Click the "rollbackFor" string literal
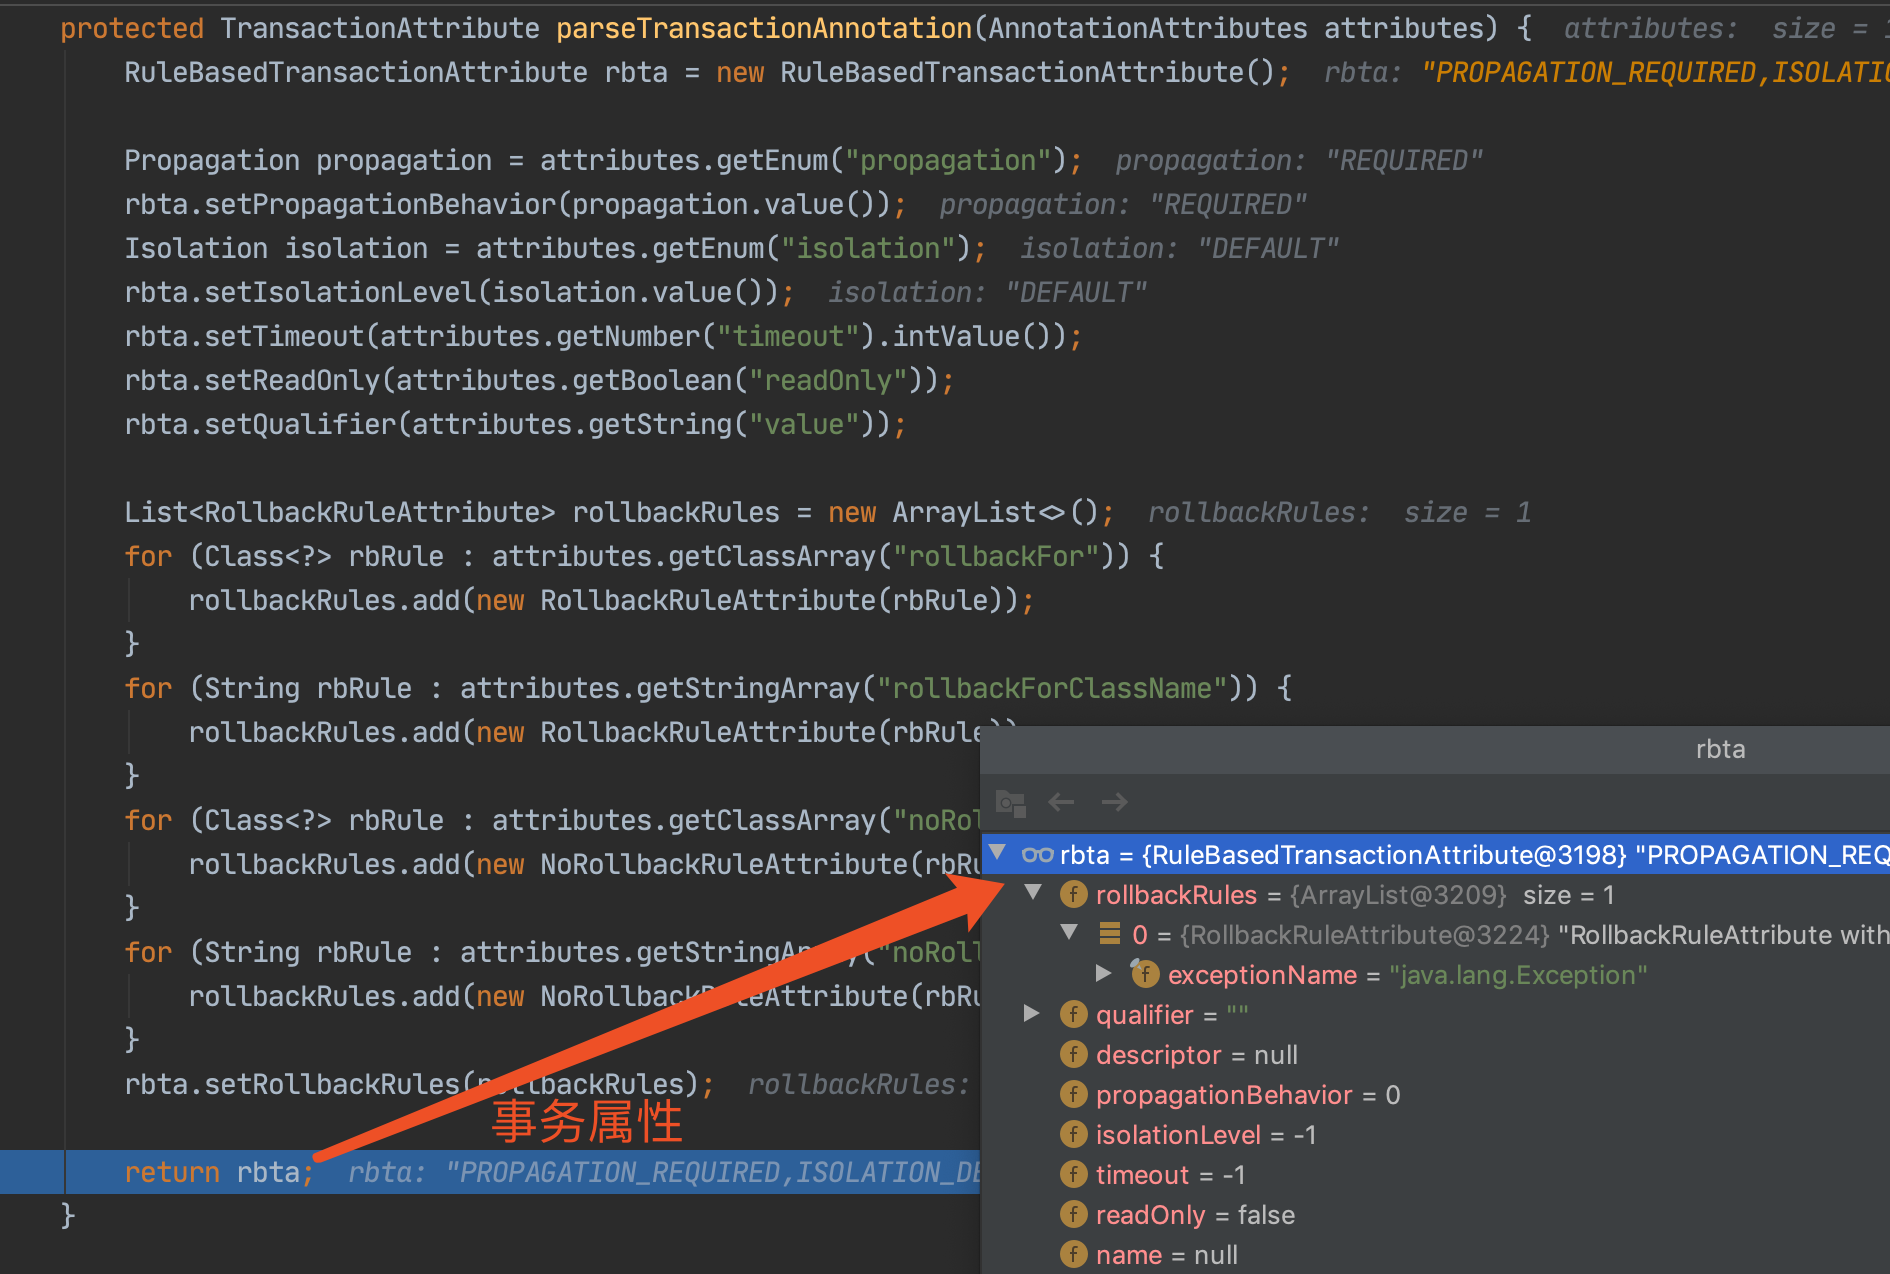This screenshot has width=1890, height=1274. (x=996, y=556)
